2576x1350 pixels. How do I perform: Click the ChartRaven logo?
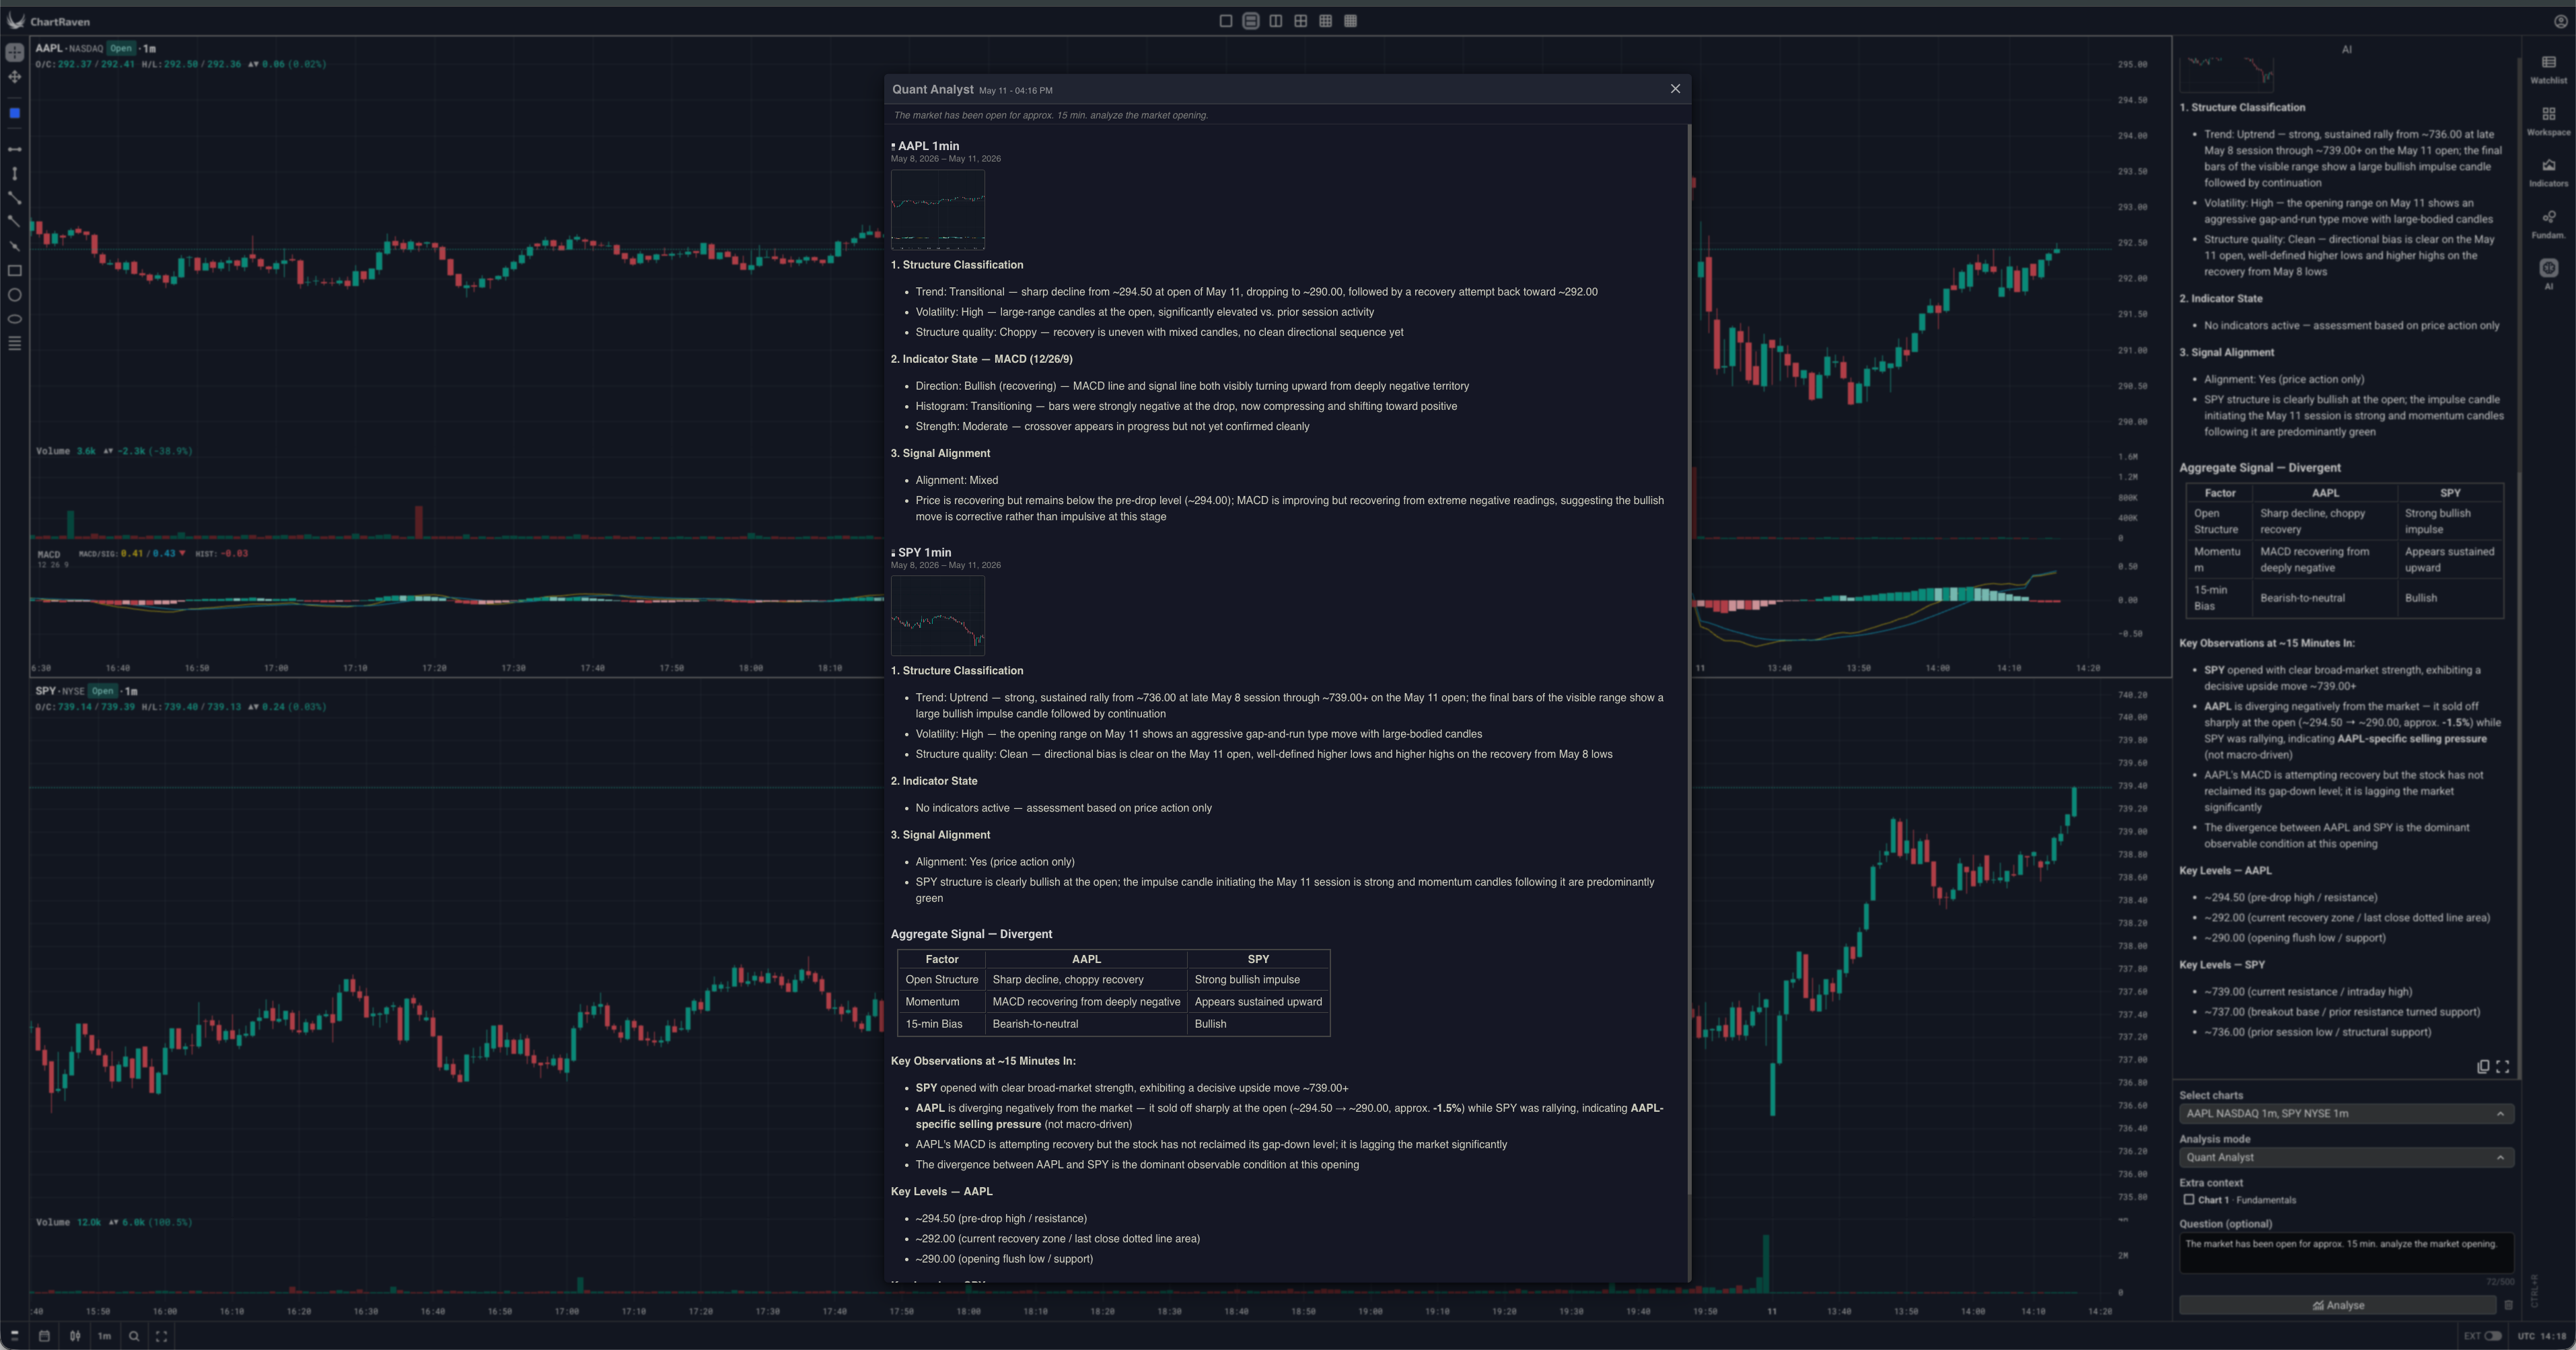pyautogui.click(x=48, y=21)
